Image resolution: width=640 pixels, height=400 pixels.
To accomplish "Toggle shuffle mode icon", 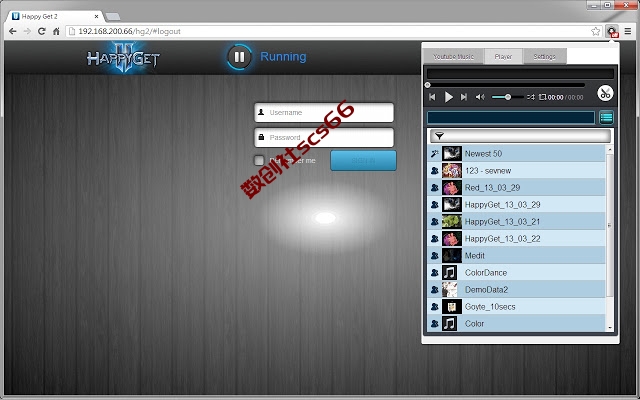I will 530,97.
